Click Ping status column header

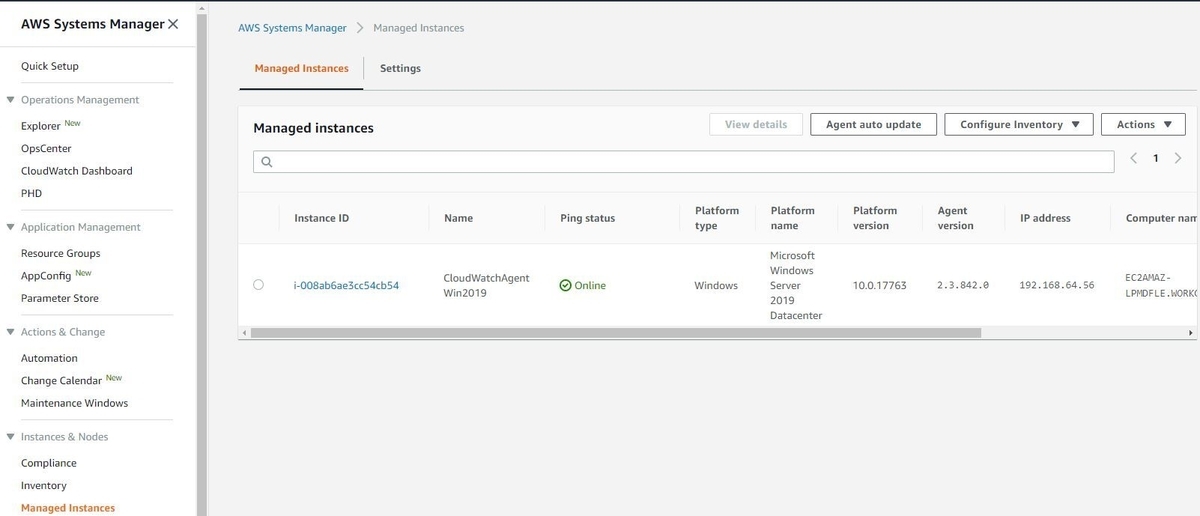click(x=587, y=218)
